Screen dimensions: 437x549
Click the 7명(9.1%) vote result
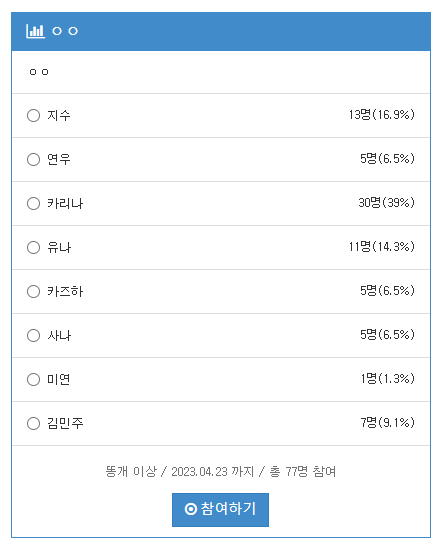pos(388,423)
